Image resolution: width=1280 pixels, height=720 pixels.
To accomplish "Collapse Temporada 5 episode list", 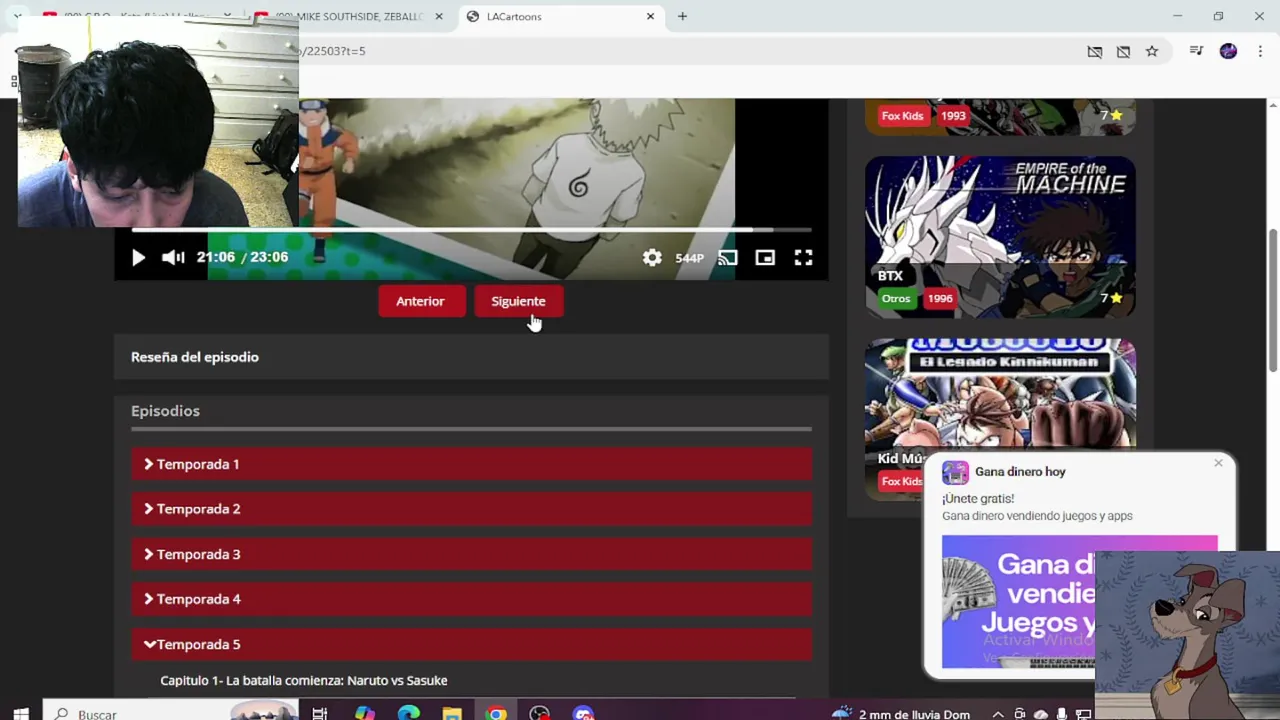I will (471, 644).
